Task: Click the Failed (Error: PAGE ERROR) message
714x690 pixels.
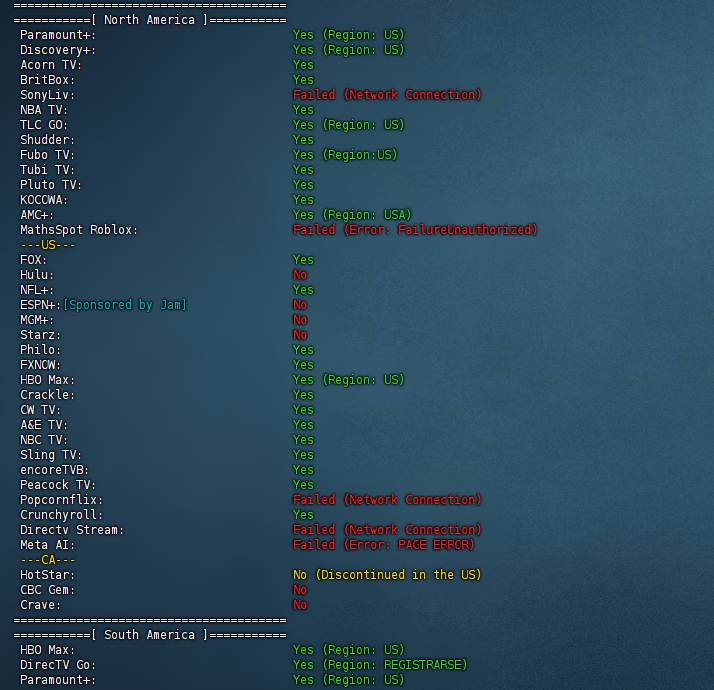Action: pos(383,545)
